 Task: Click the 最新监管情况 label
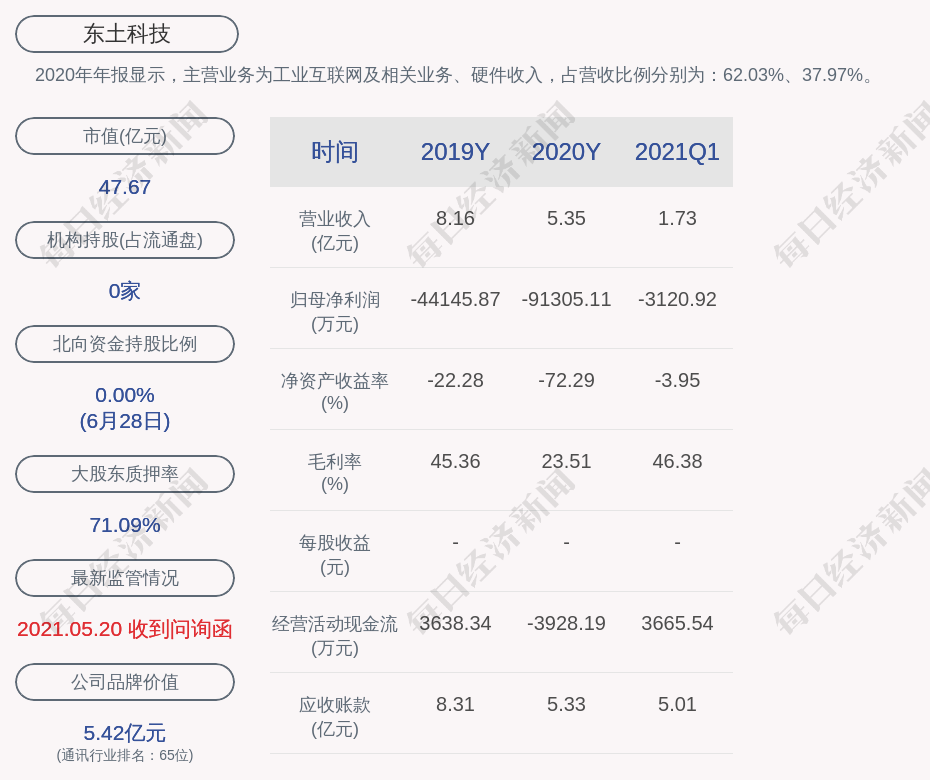pyautogui.click(x=125, y=578)
